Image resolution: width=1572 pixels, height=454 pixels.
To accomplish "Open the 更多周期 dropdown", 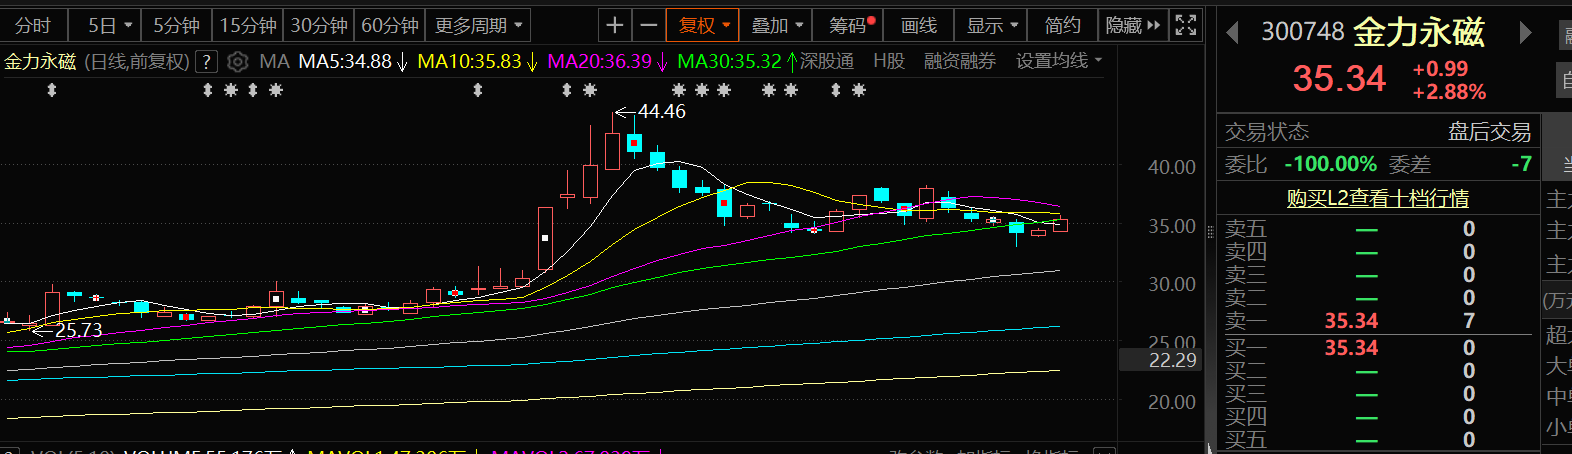I will point(478,25).
